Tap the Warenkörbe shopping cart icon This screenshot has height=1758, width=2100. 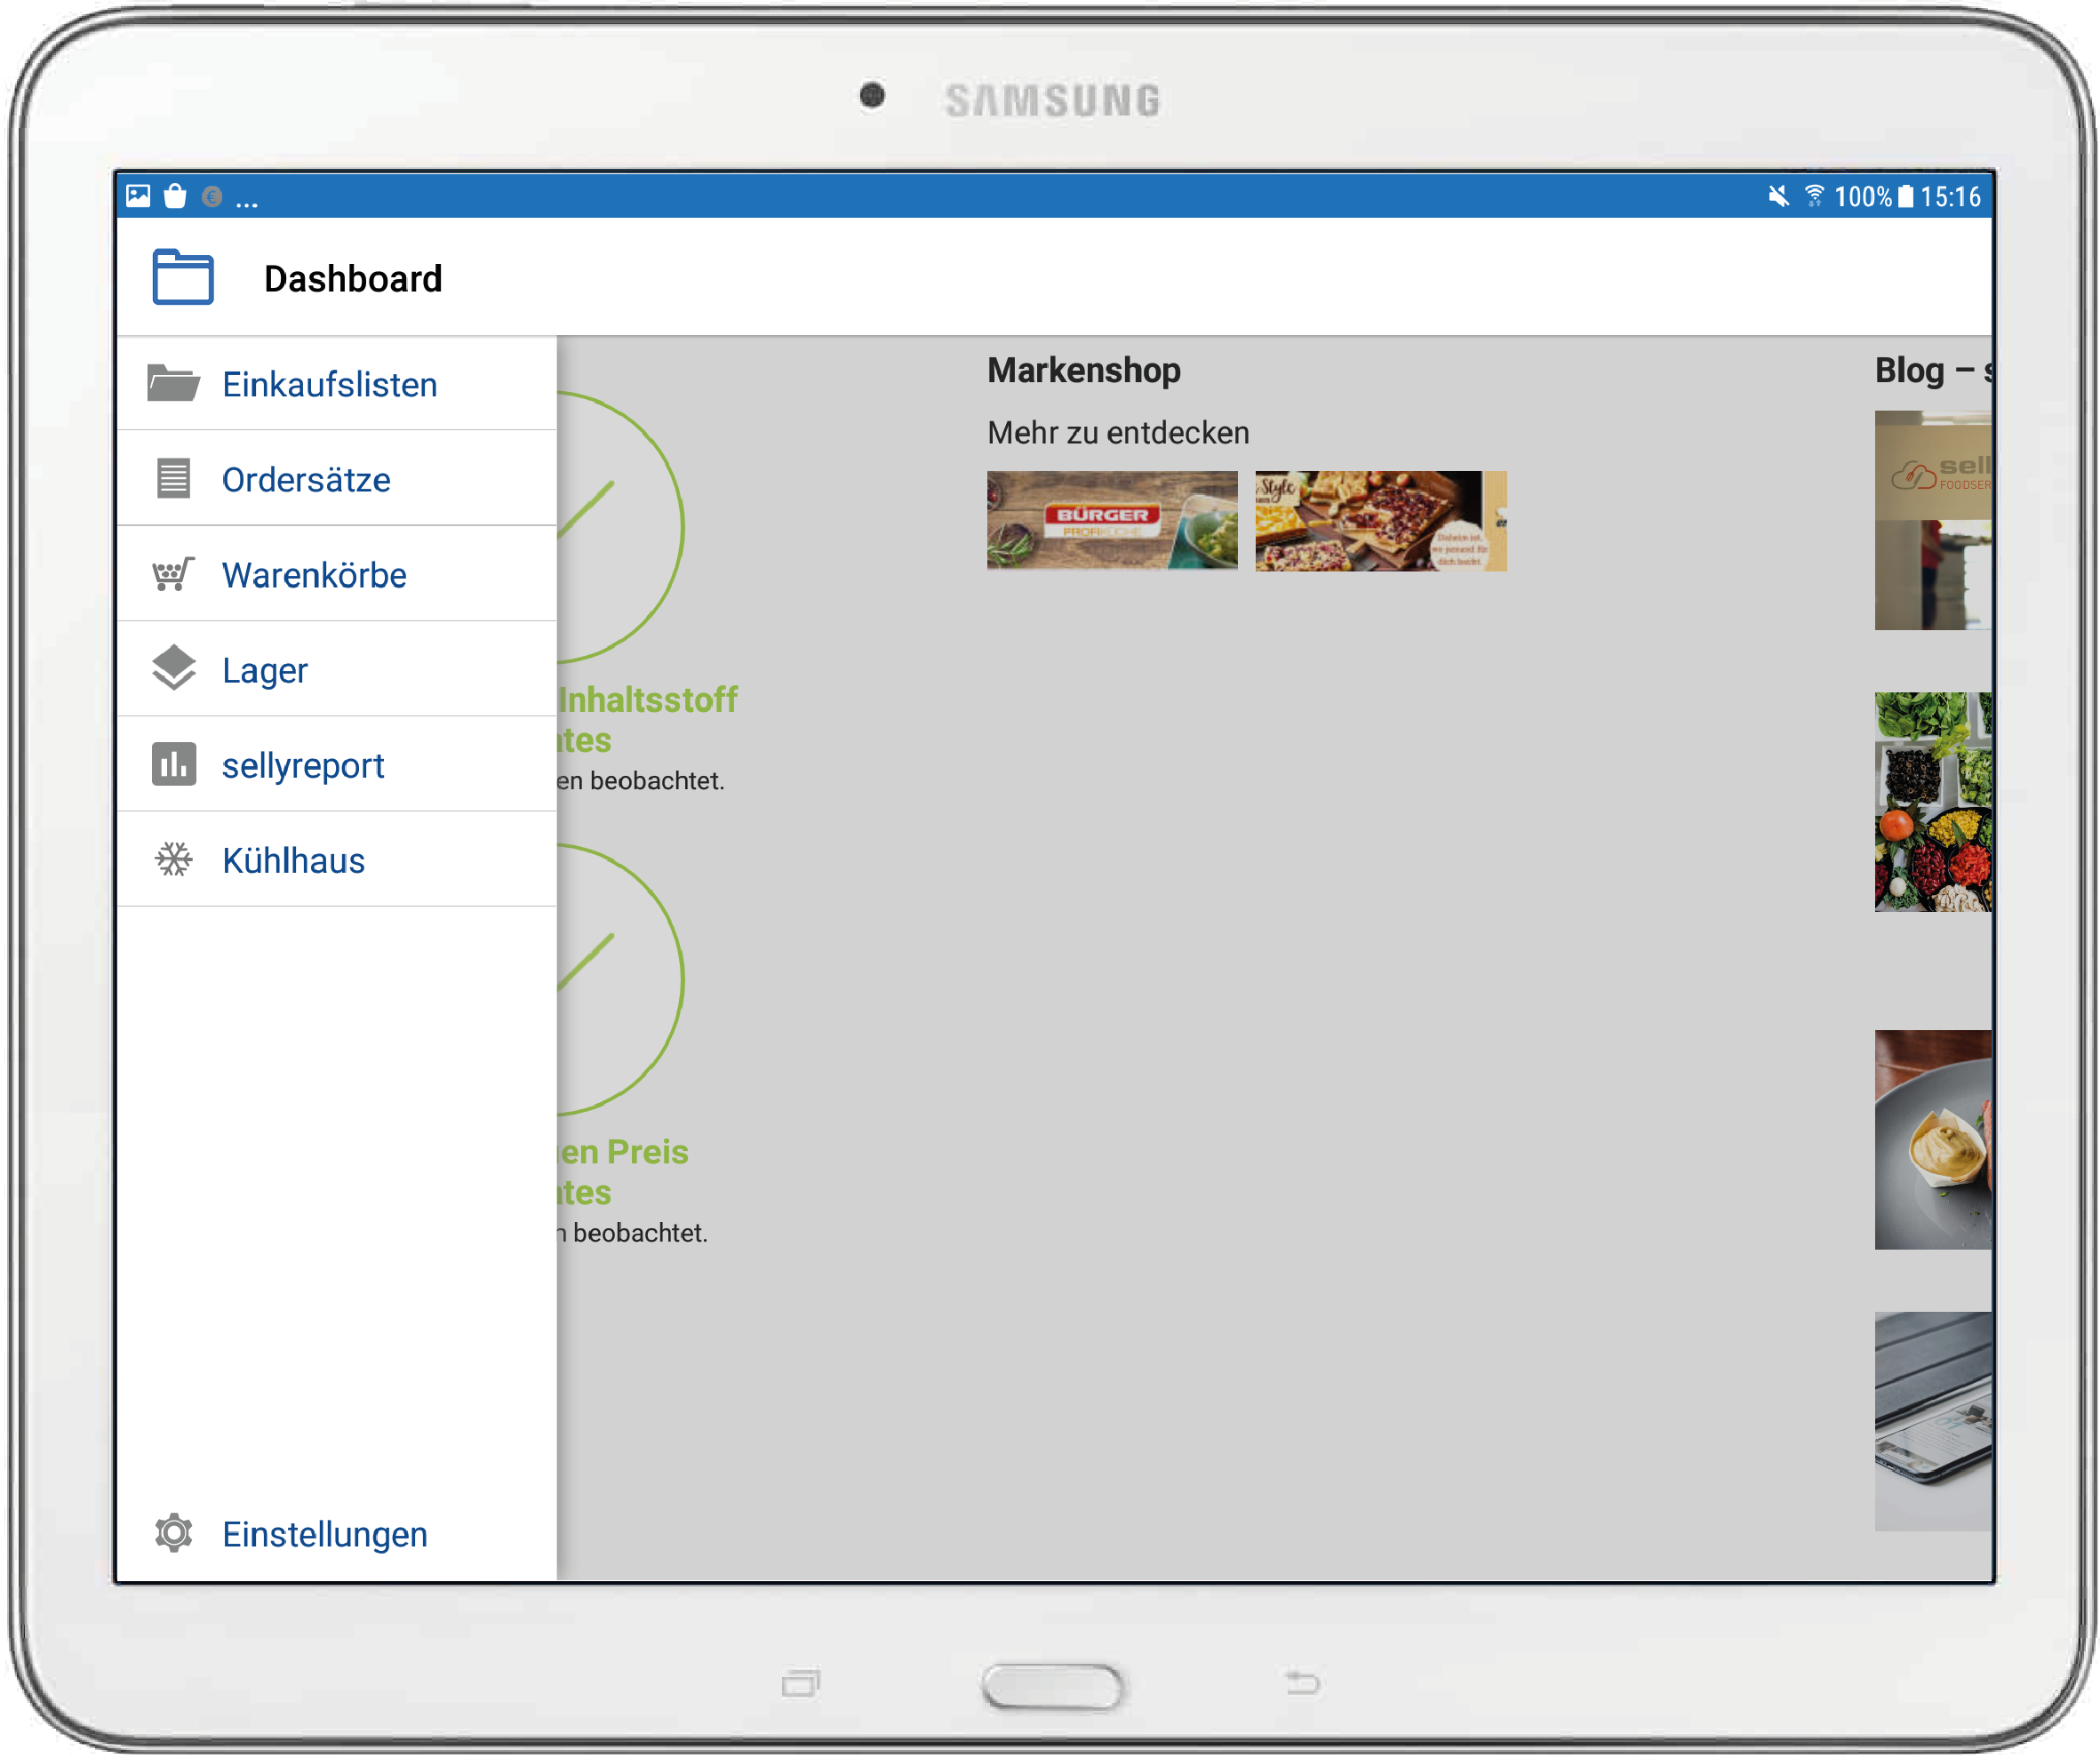coord(174,575)
